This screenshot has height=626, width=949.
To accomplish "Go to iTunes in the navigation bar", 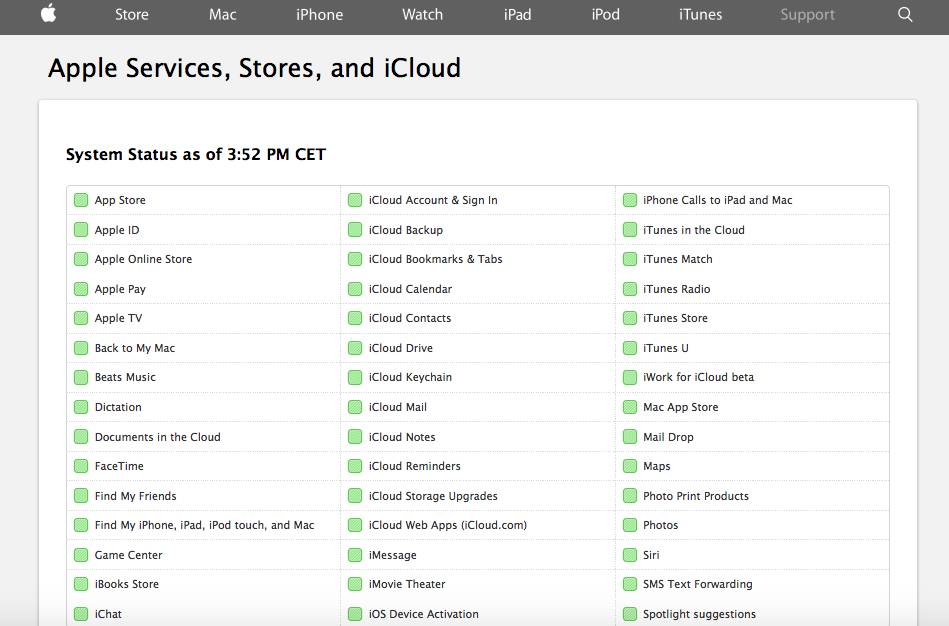I will (700, 15).
